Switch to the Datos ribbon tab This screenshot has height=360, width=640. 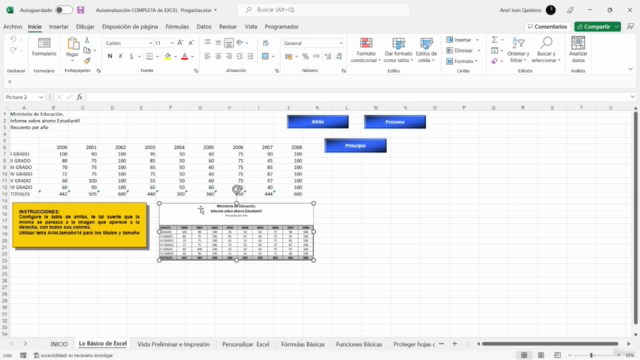click(x=204, y=27)
